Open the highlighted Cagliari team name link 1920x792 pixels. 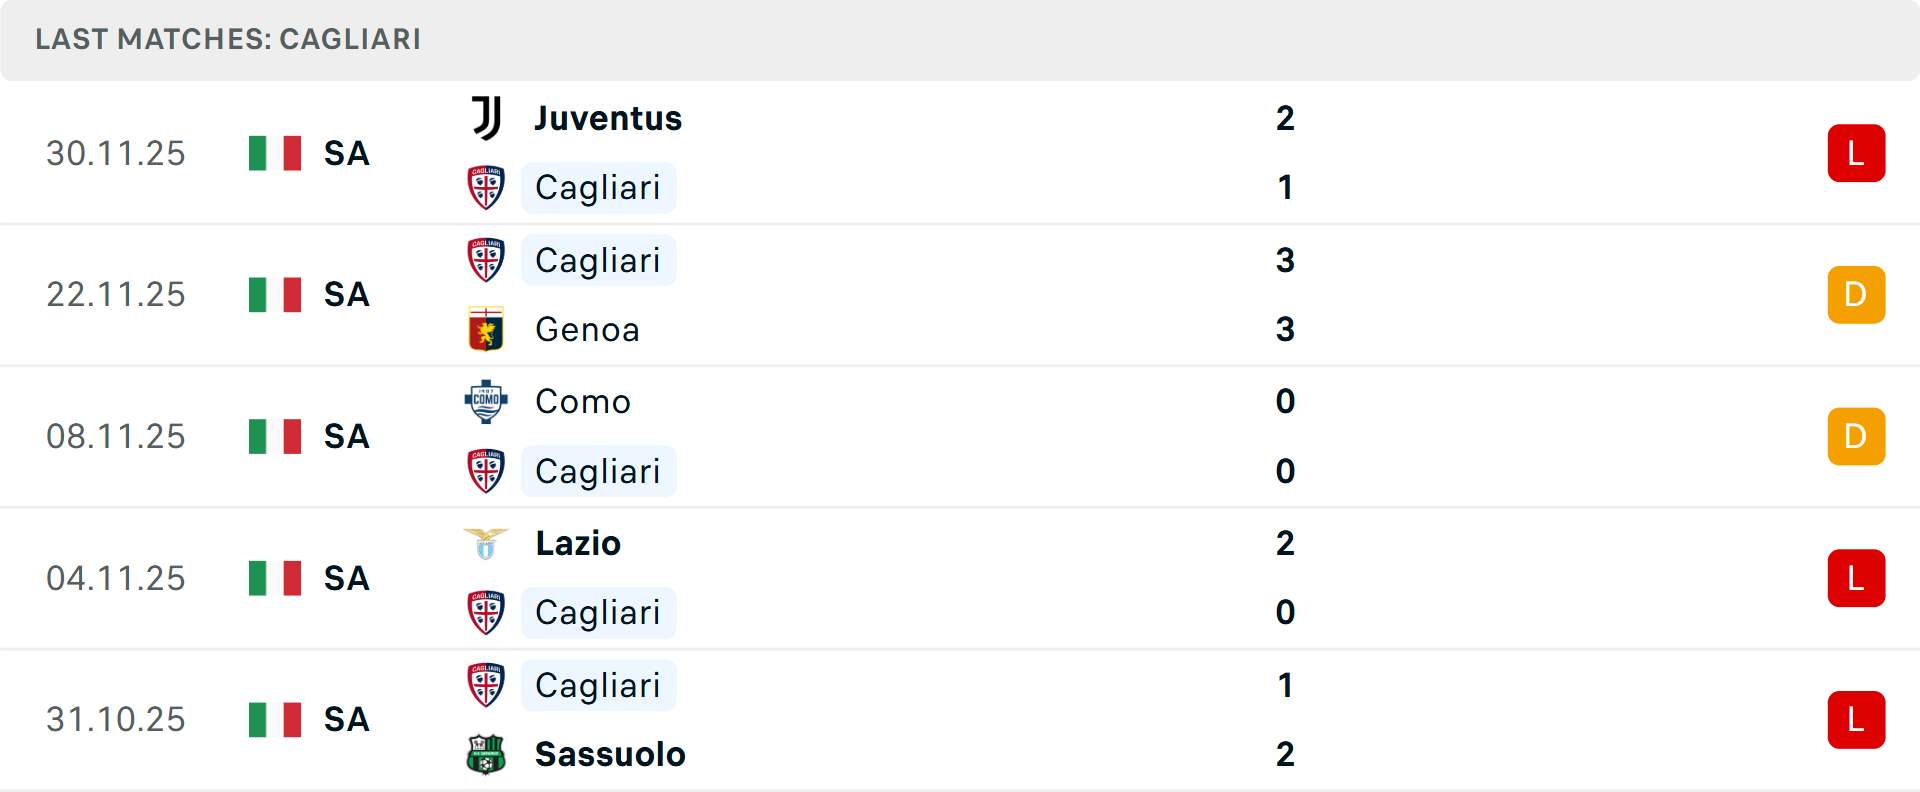click(598, 187)
